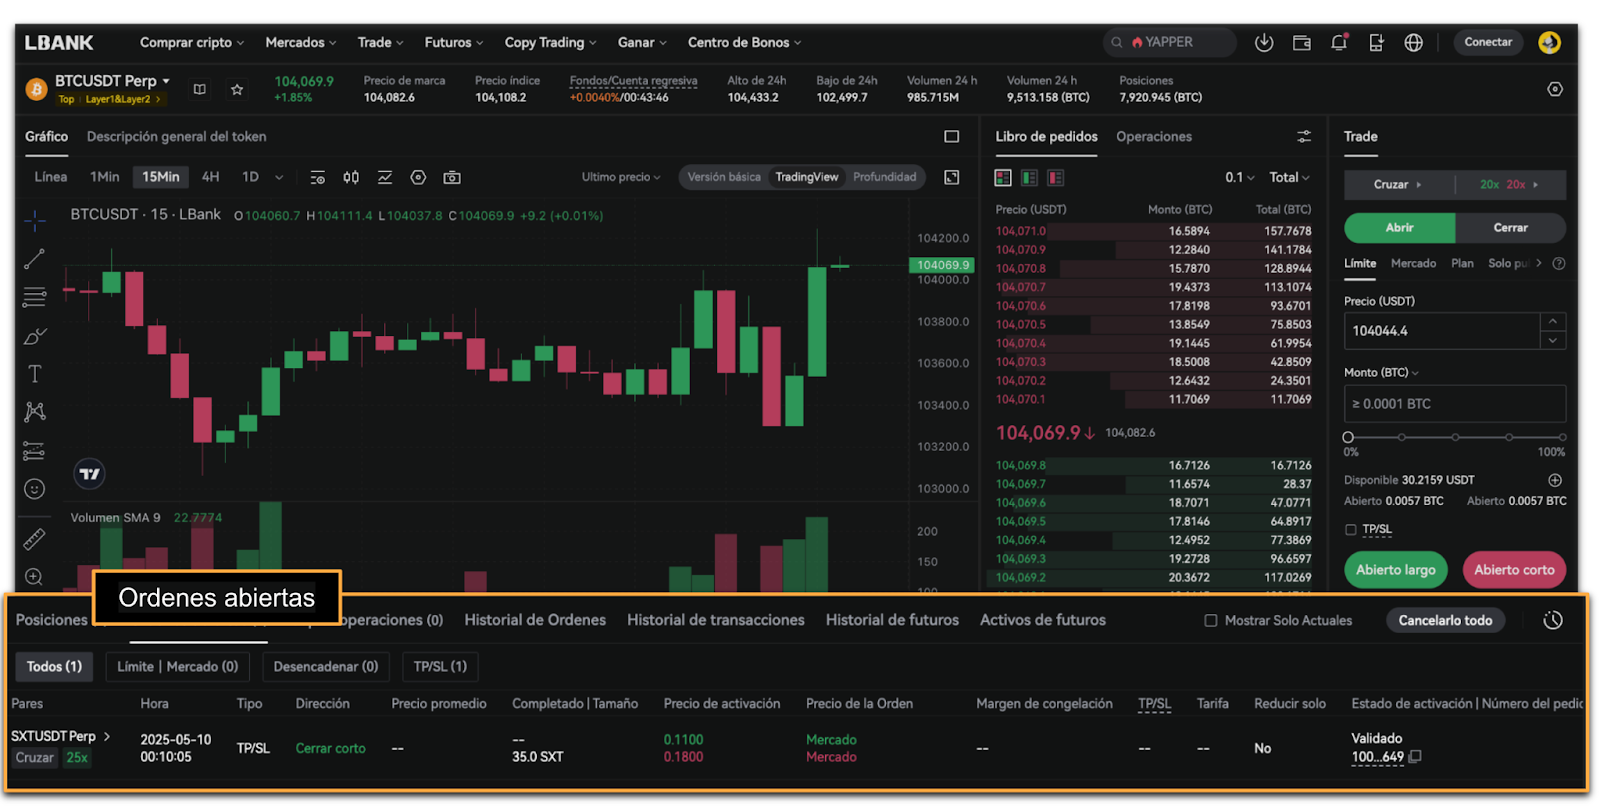Open the Cruzar margin mode selector
Screen dimensions: 1600x808
(1398, 184)
